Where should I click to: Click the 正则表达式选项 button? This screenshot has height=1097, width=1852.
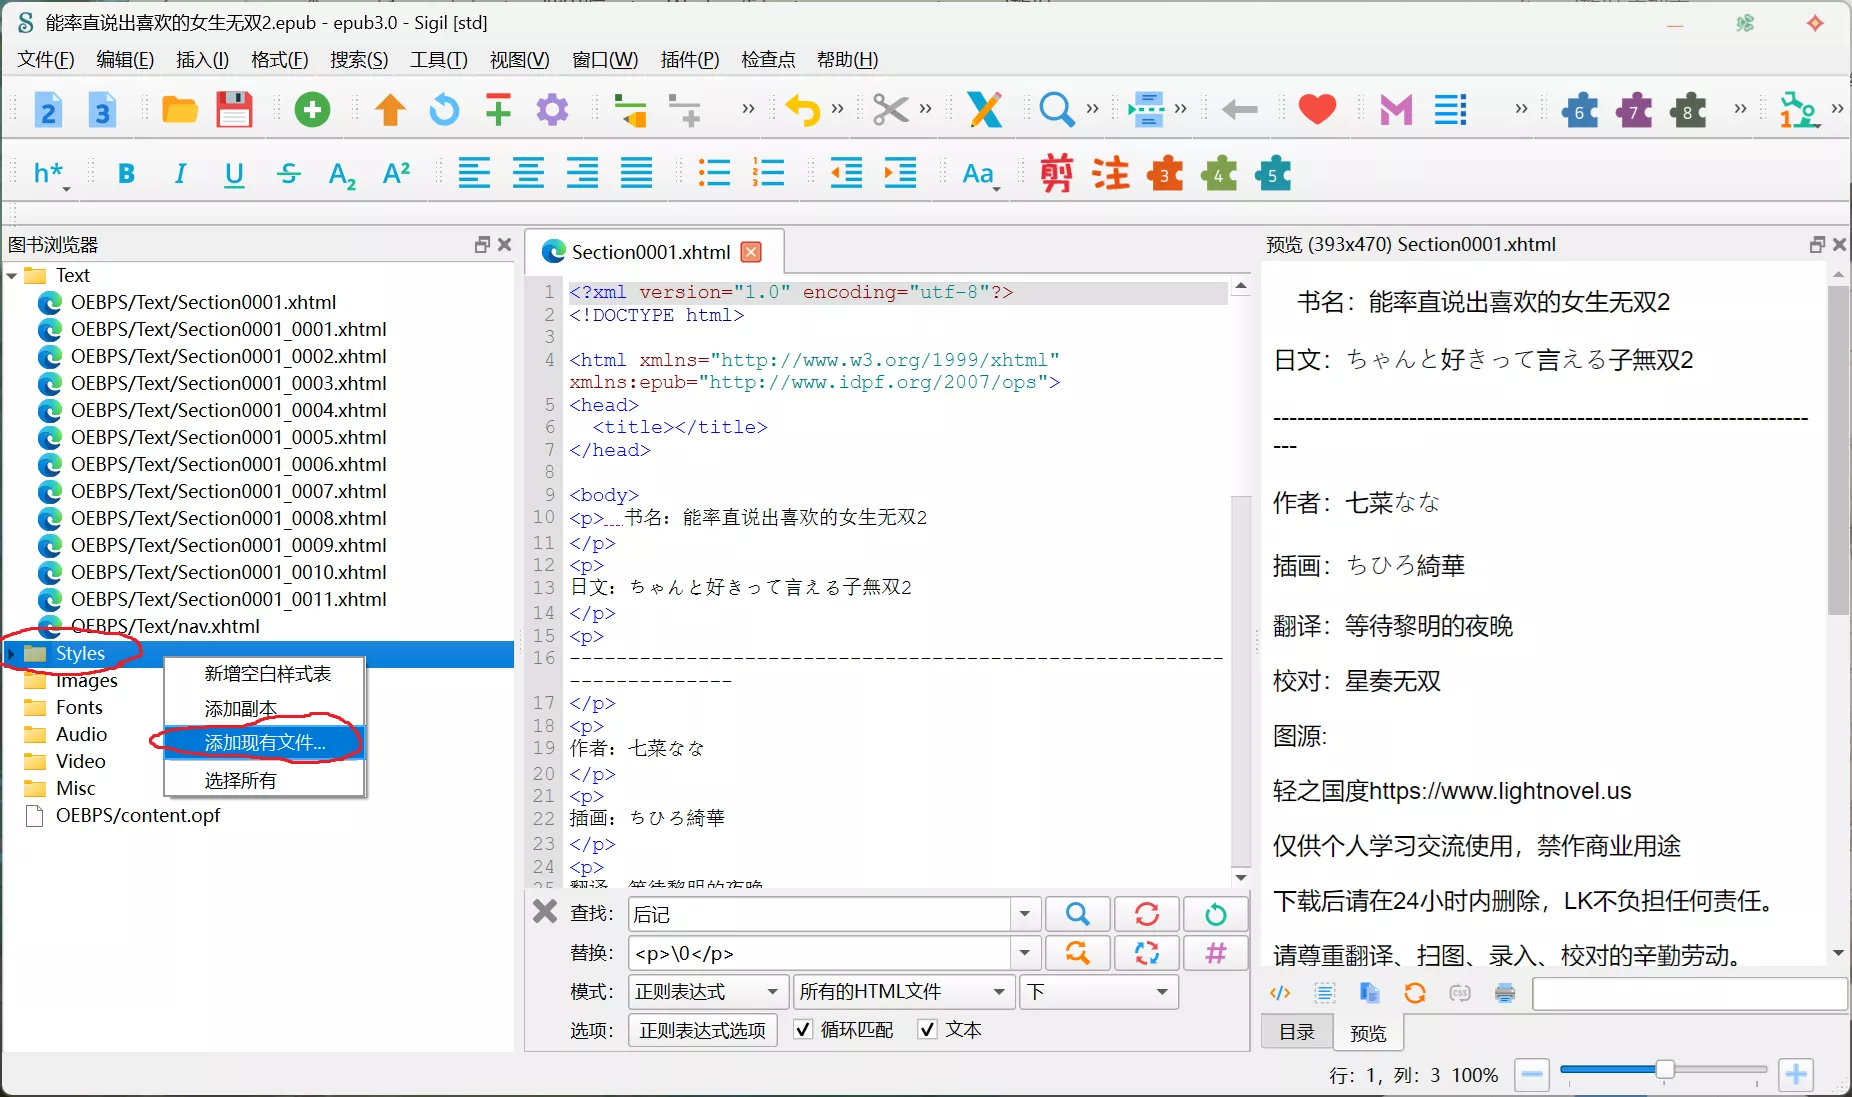(x=702, y=1031)
